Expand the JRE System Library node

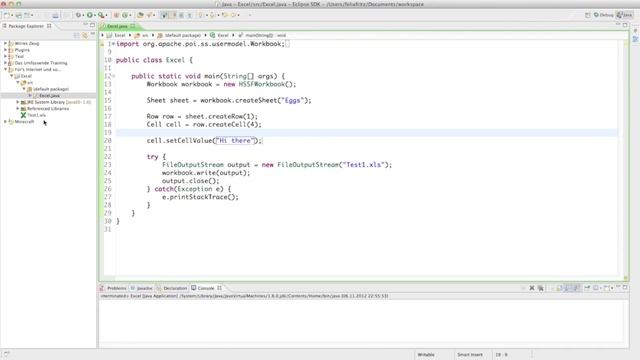18,102
